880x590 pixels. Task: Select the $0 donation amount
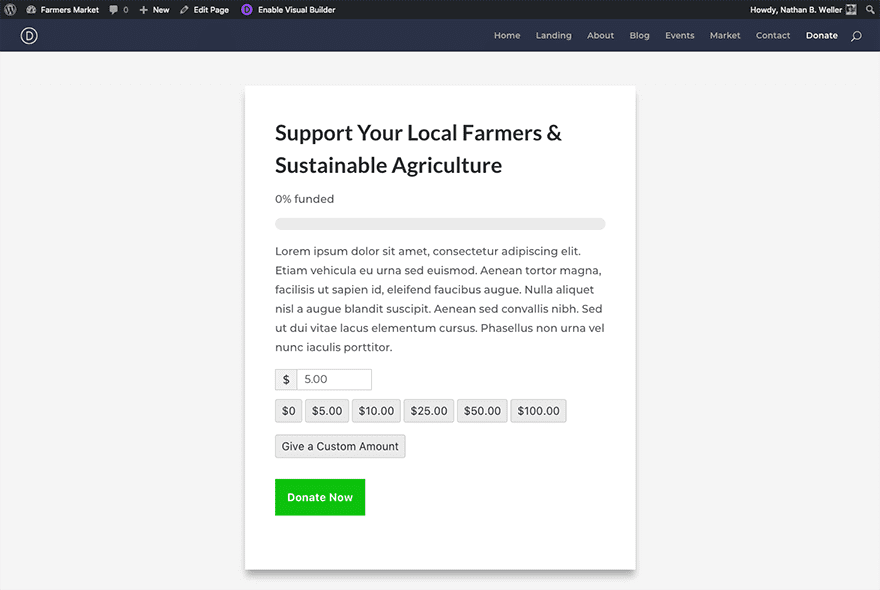(289, 411)
